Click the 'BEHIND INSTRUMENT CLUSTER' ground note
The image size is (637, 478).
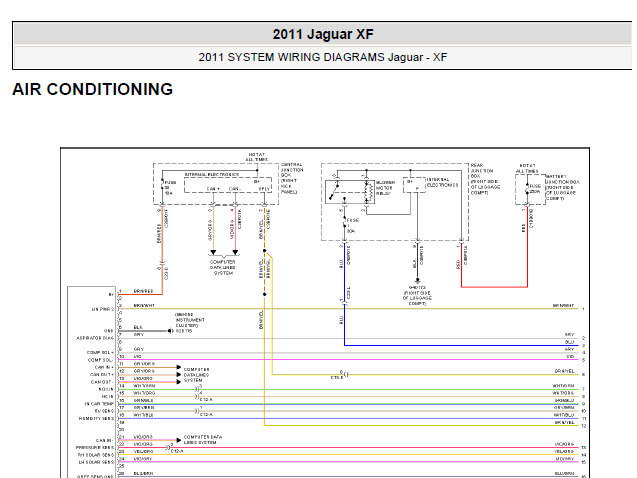(x=190, y=320)
